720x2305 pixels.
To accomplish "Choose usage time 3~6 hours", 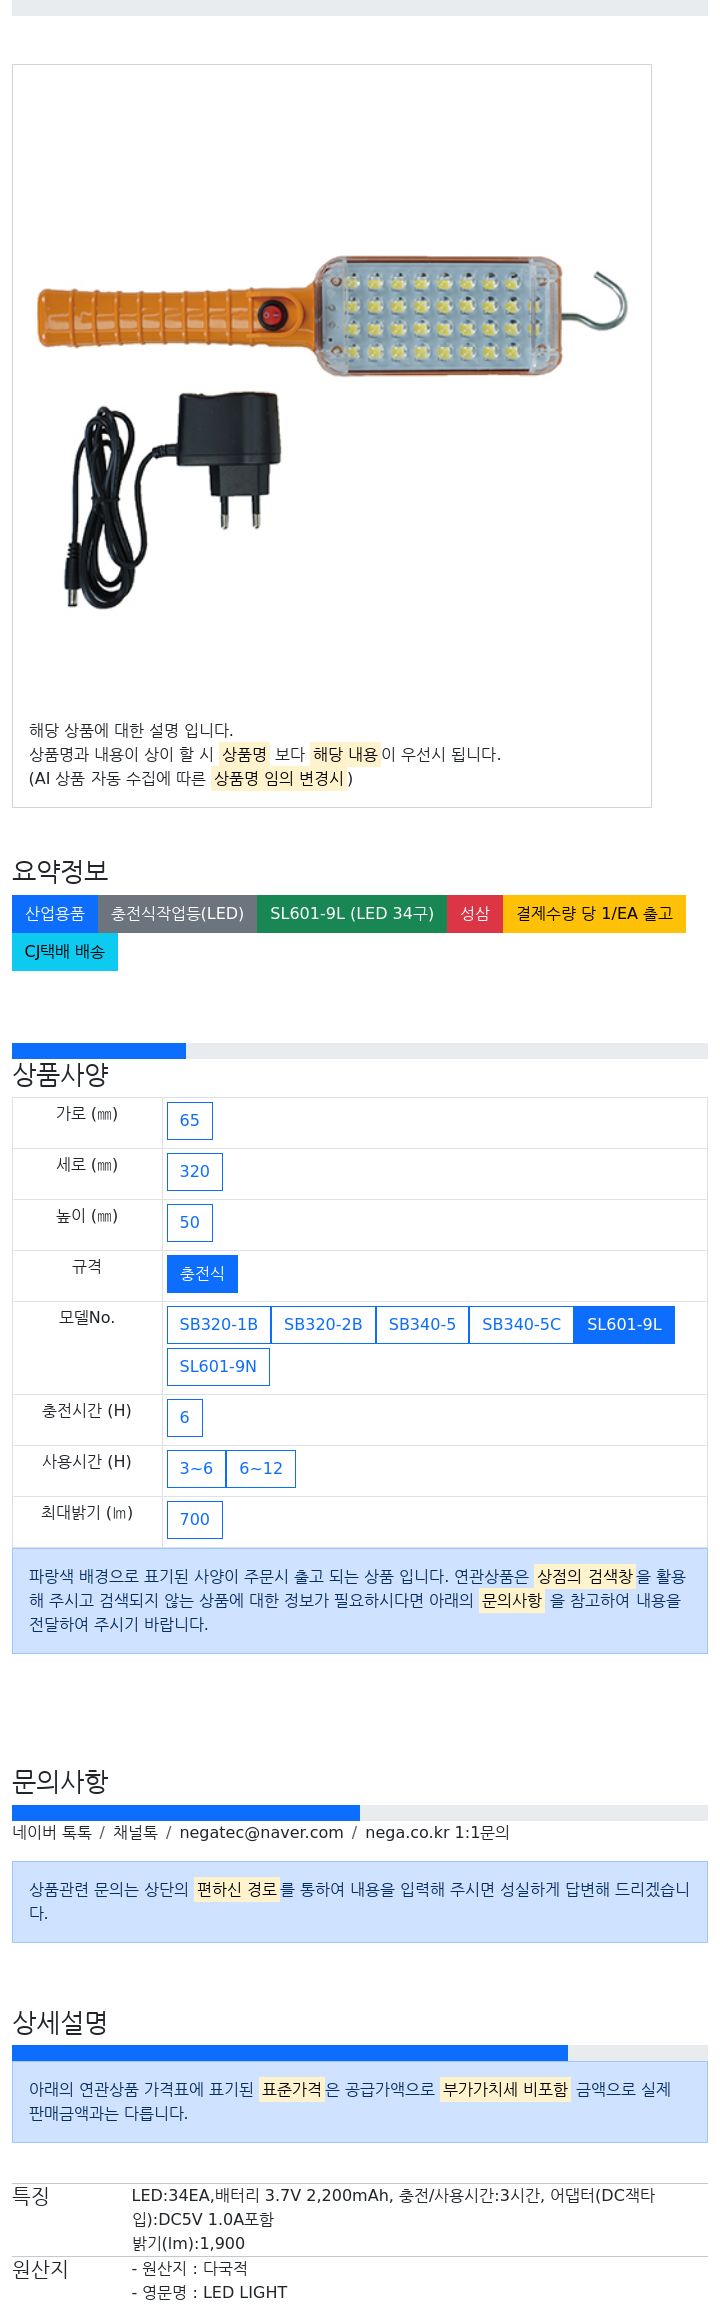I will (196, 1469).
